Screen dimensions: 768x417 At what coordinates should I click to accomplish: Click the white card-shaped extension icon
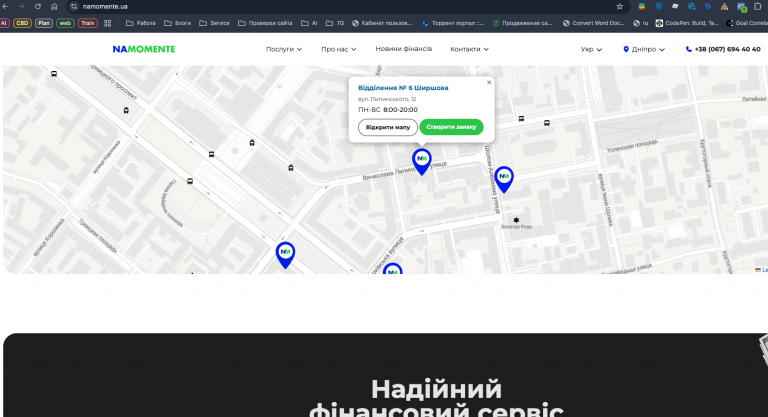[675, 6]
